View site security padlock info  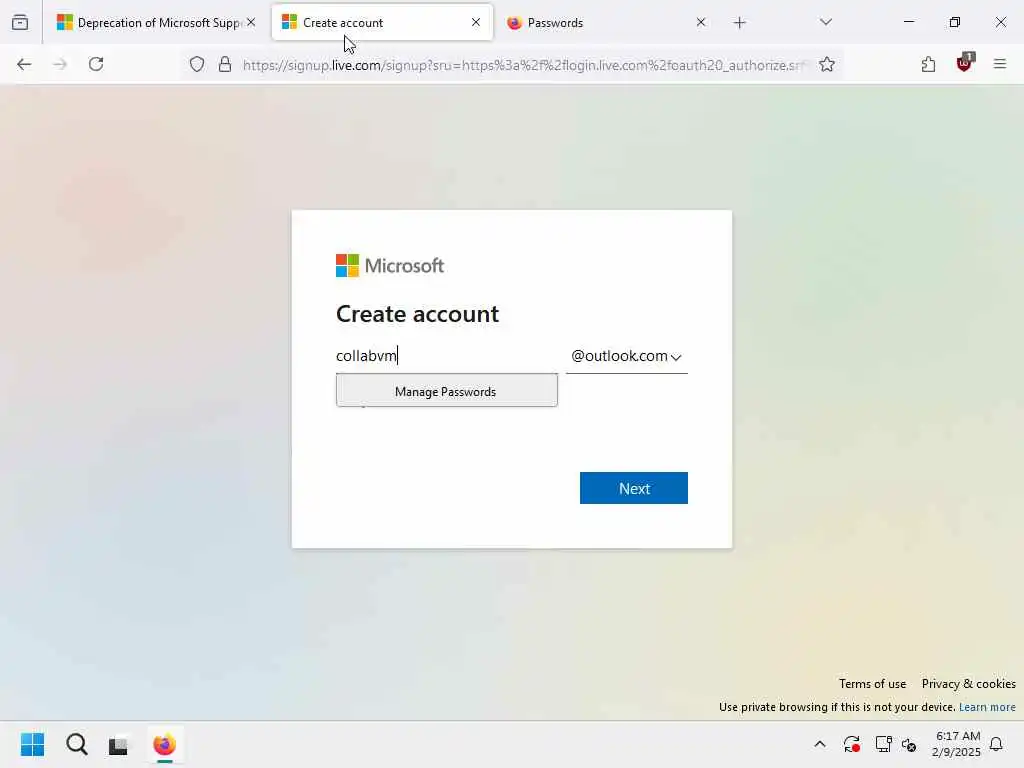[x=225, y=64]
